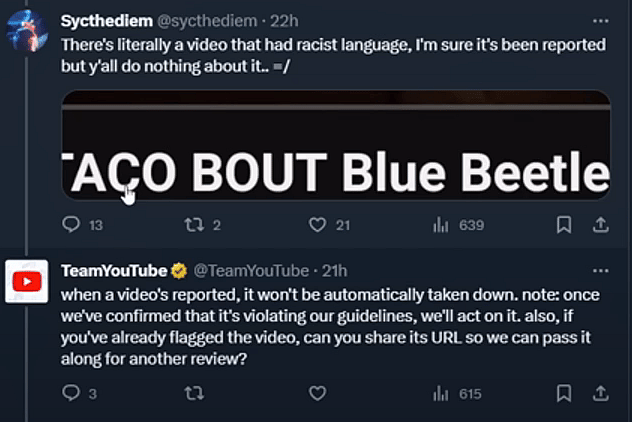This screenshot has width=632, height=422.
Task: Like TeamYouTube's reply
Action: (x=318, y=394)
